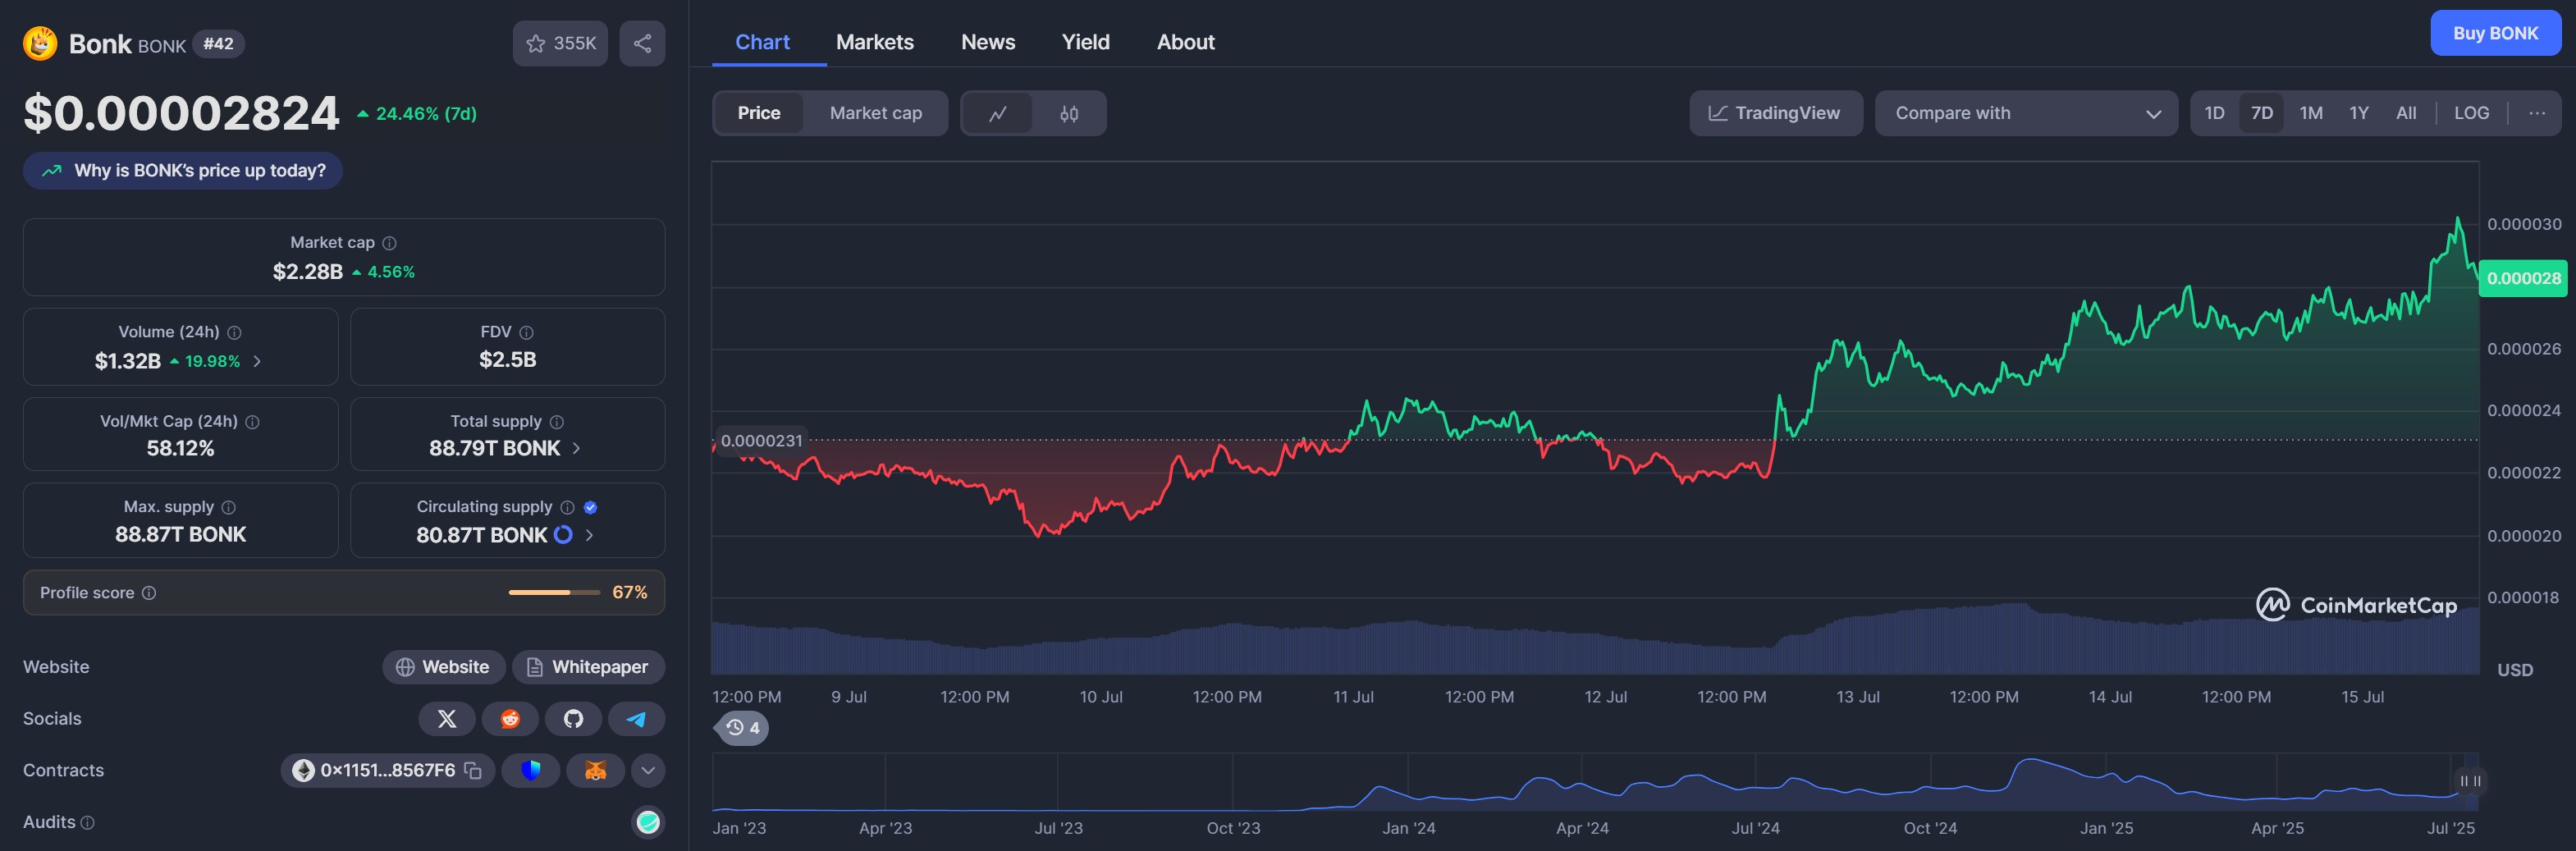Set chart range to 1Y
Image resolution: width=2576 pixels, height=851 pixels.
2359,113
